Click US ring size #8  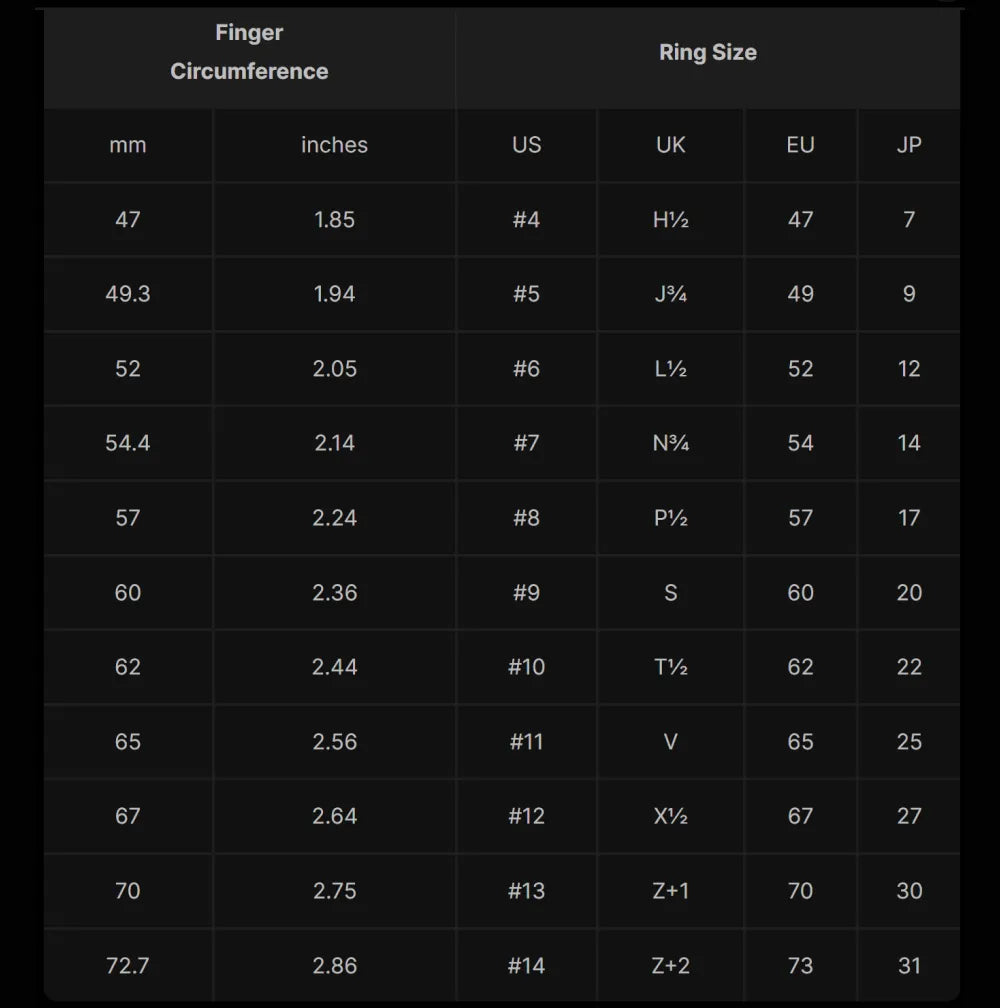[526, 518]
